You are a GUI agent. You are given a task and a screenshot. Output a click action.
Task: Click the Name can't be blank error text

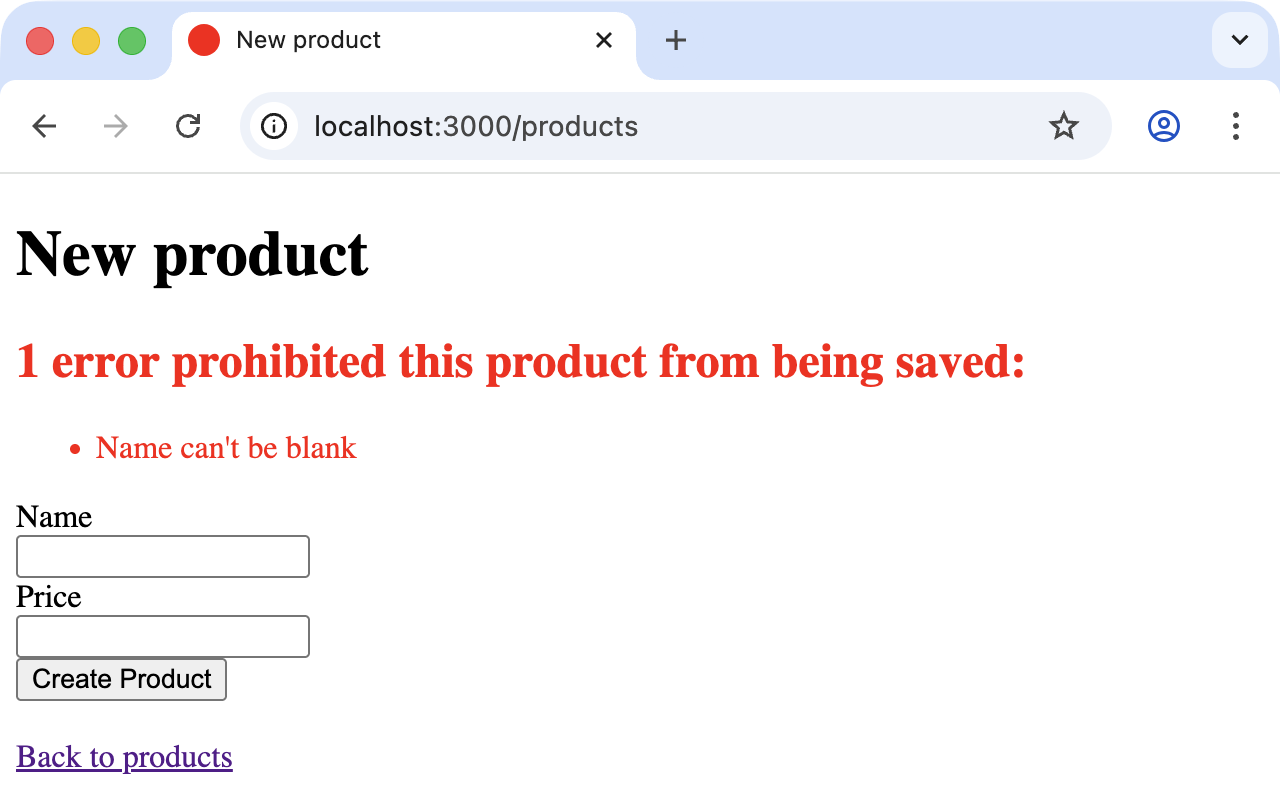[225, 448]
